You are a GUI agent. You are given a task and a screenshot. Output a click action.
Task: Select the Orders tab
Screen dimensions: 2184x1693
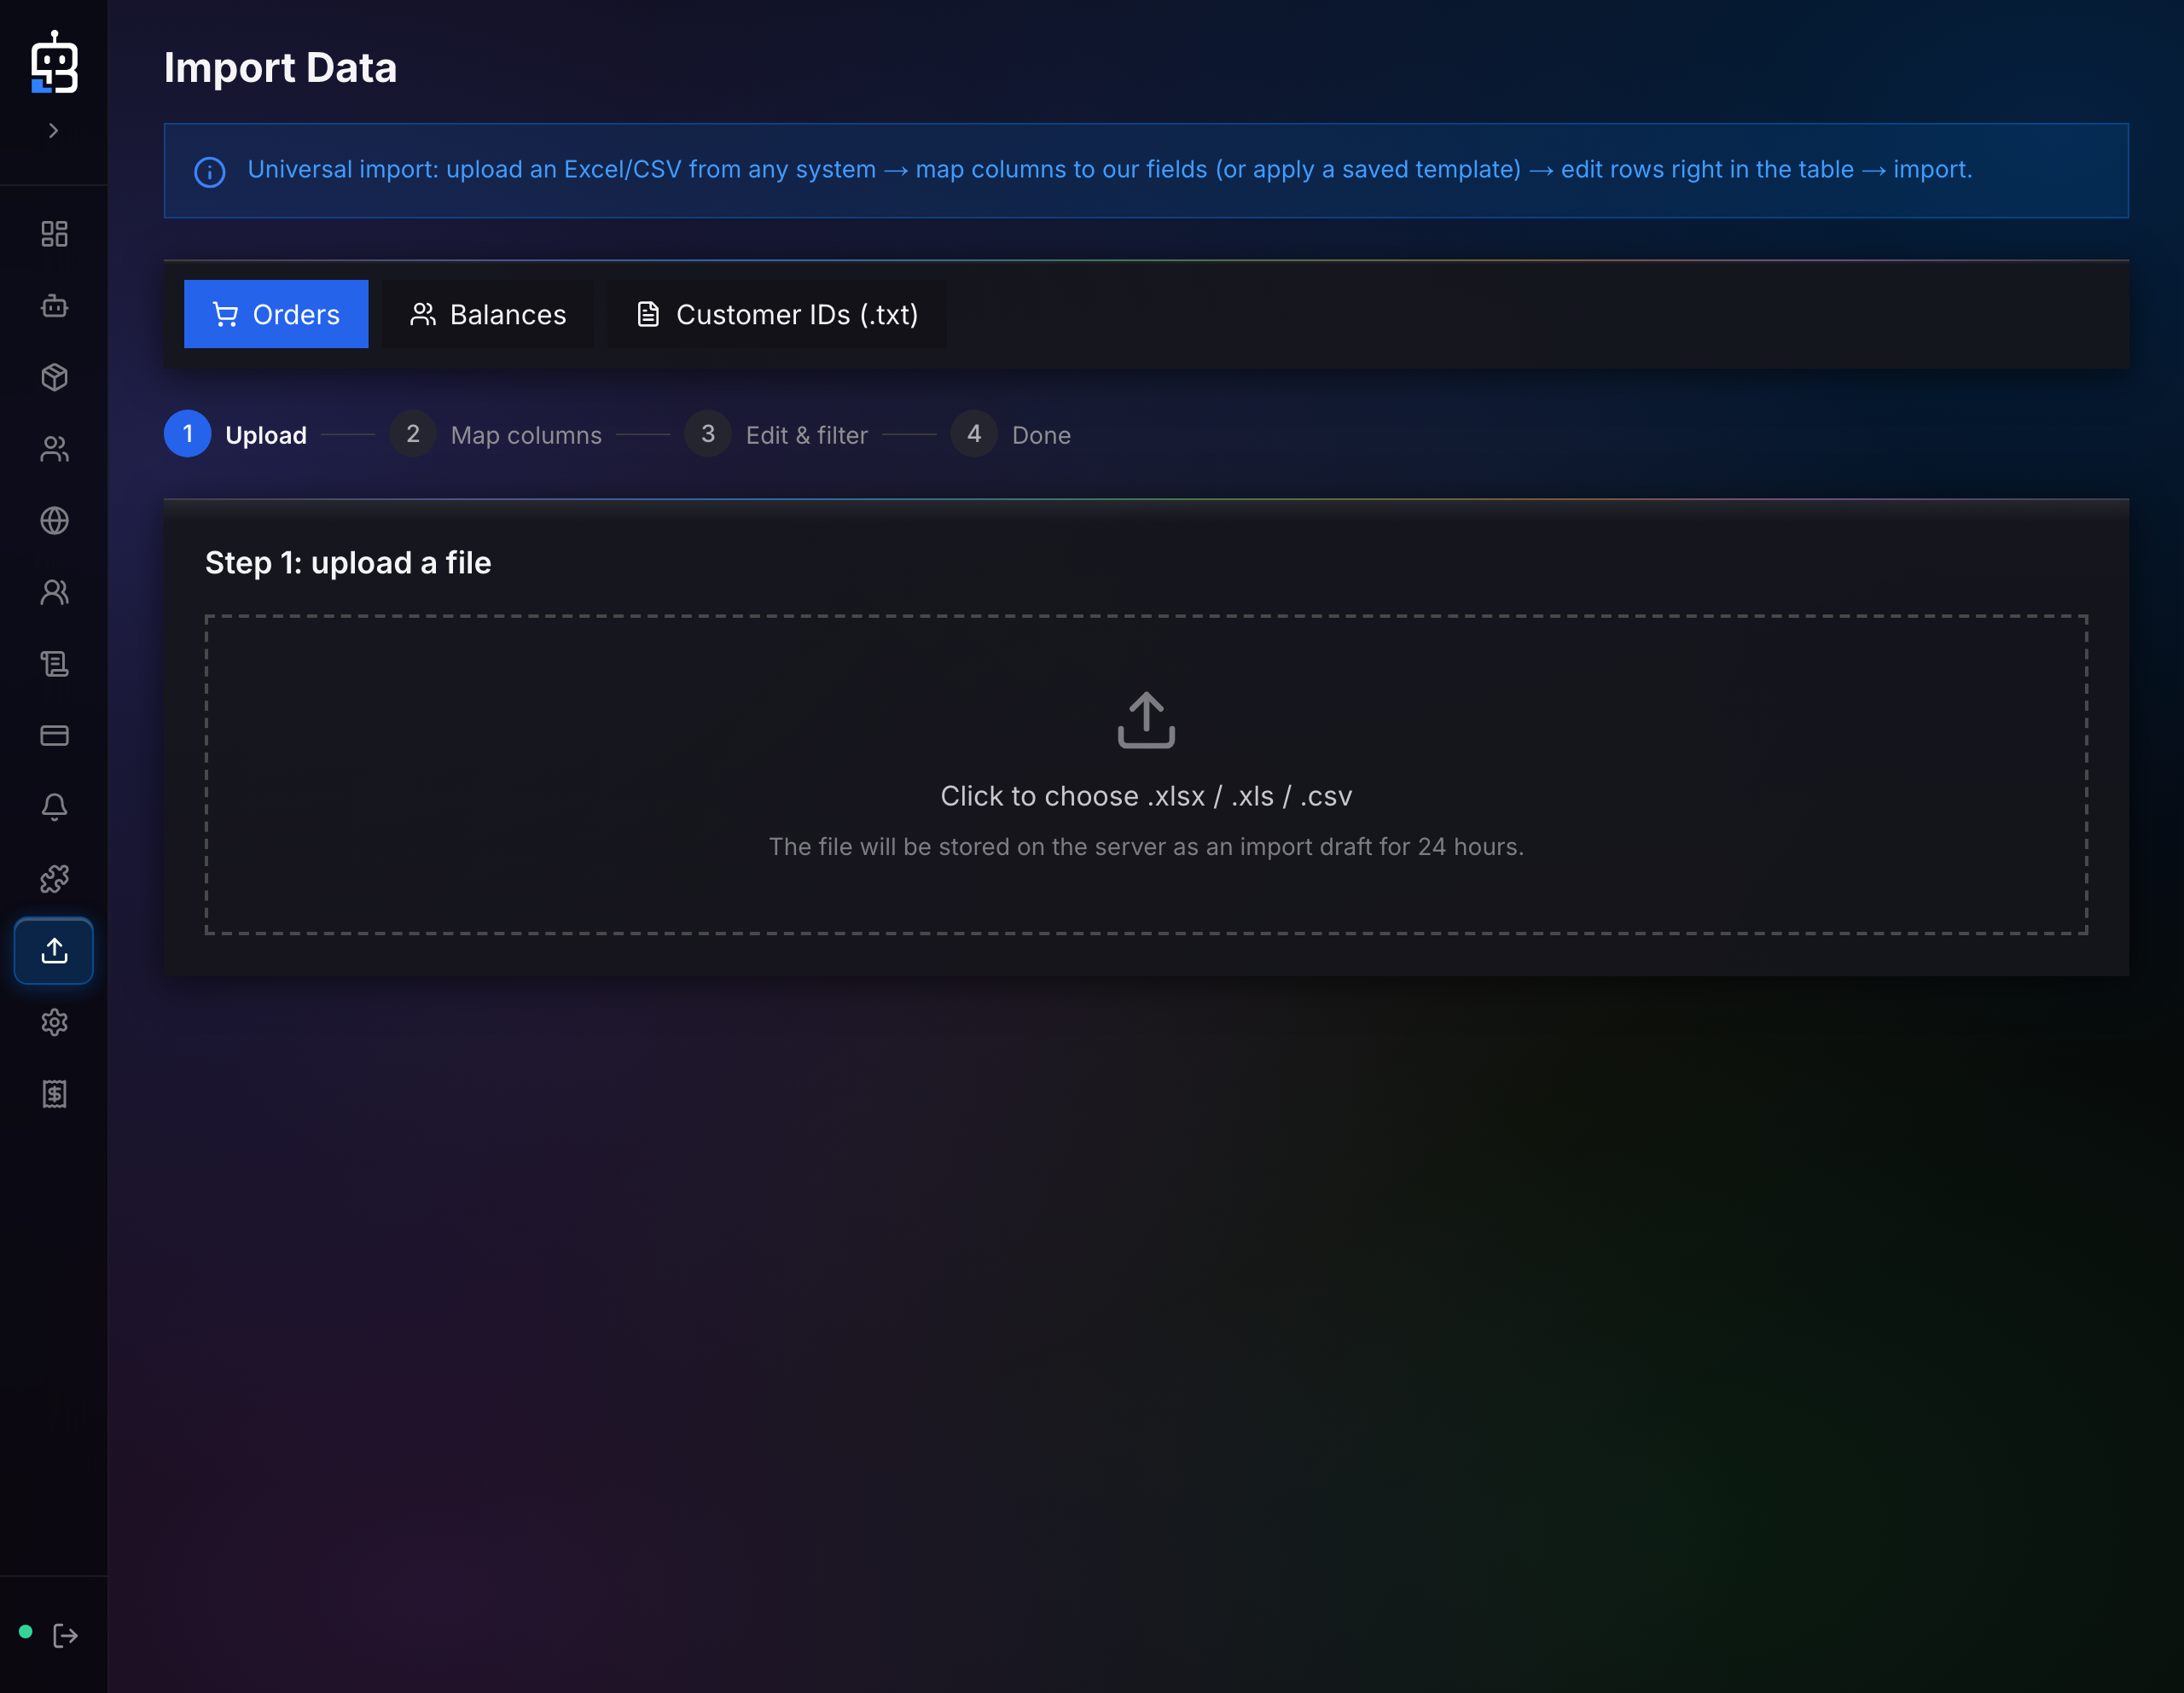pyautogui.click(x=276, y=314)
